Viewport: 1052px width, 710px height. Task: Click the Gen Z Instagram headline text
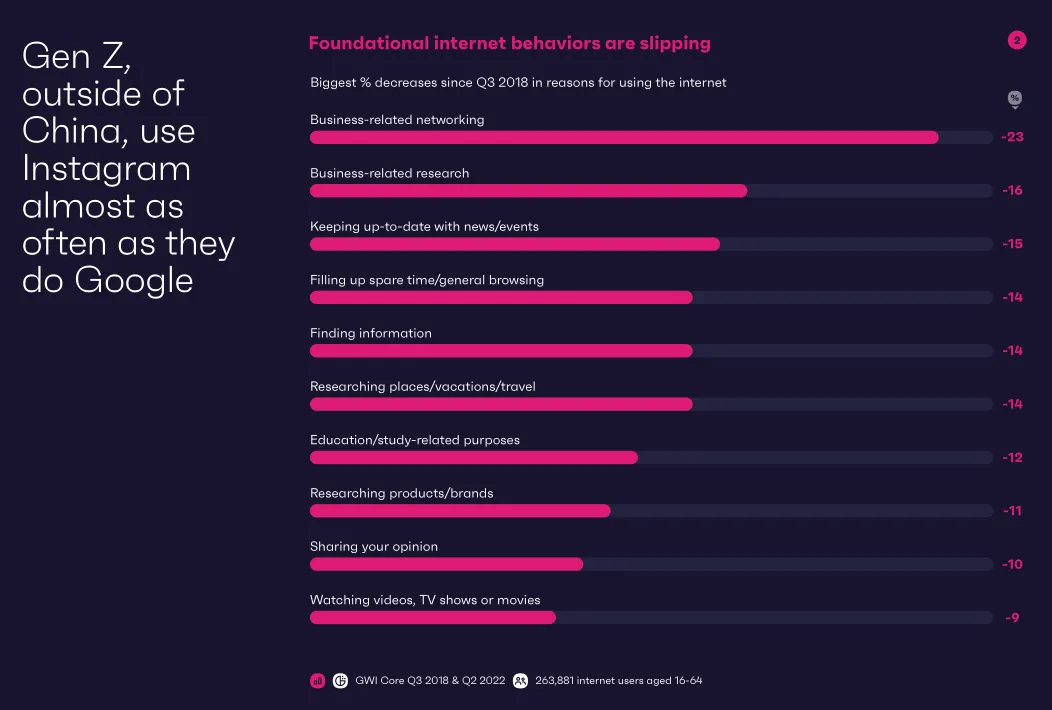point(129,168)
